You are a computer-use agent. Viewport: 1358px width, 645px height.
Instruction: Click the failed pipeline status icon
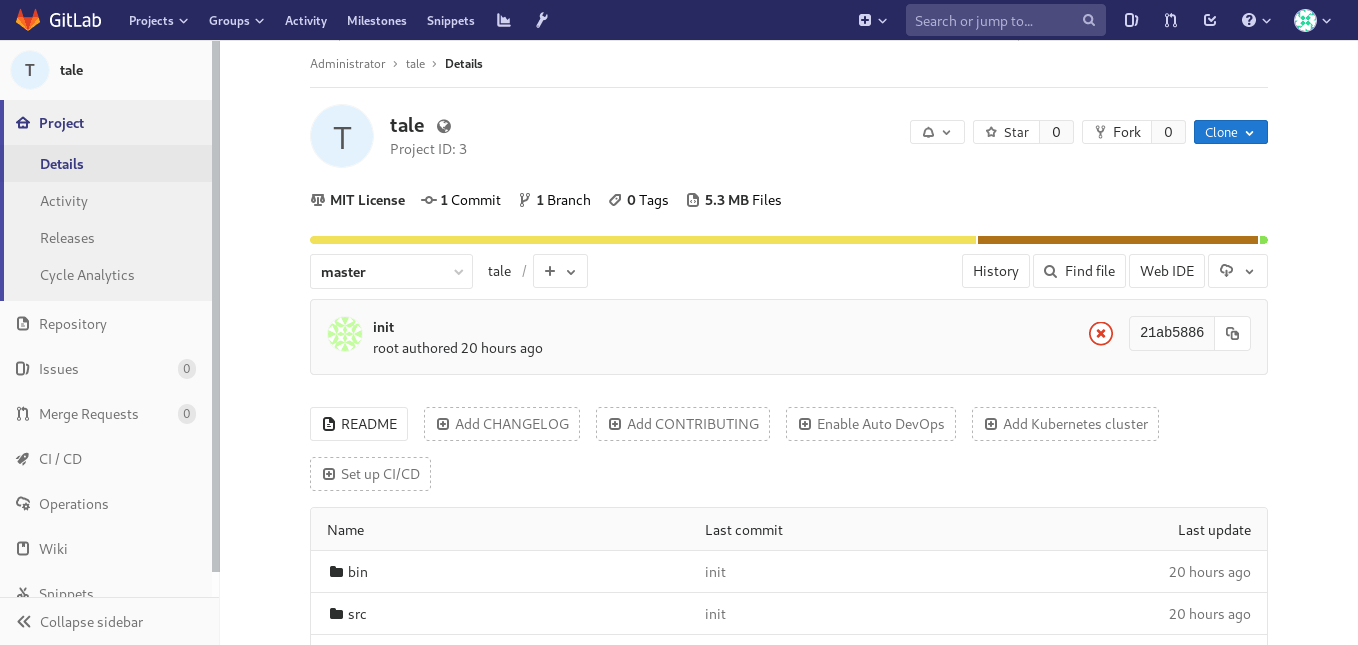(x=1100, y=334)
